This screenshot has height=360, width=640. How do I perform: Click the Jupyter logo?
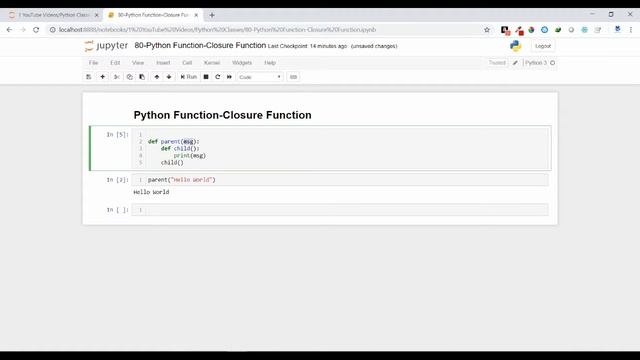106,46
